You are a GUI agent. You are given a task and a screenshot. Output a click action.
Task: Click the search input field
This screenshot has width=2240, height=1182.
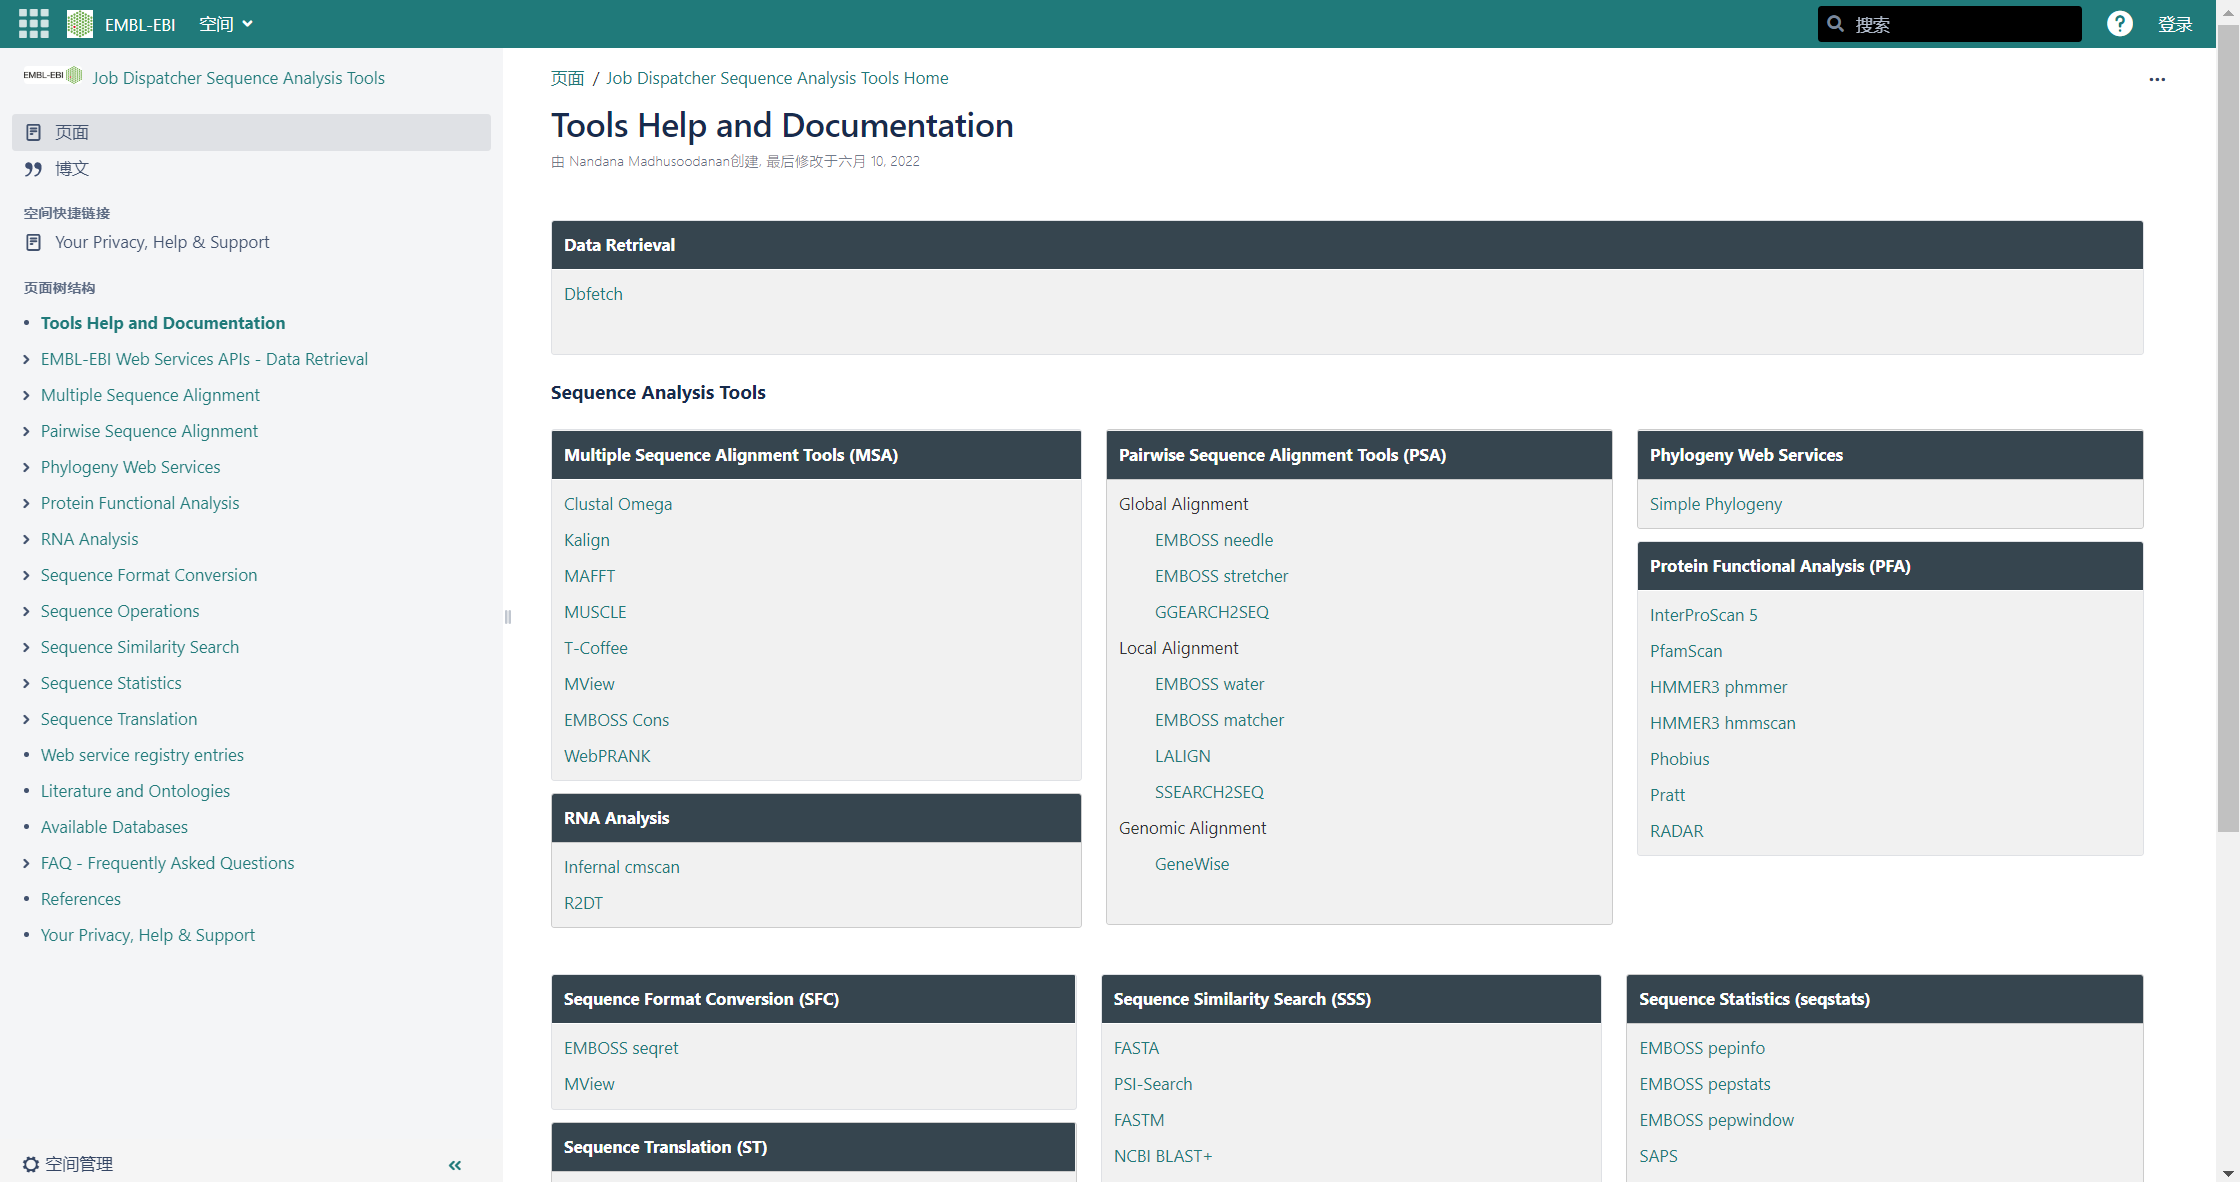pos(1949,24)
